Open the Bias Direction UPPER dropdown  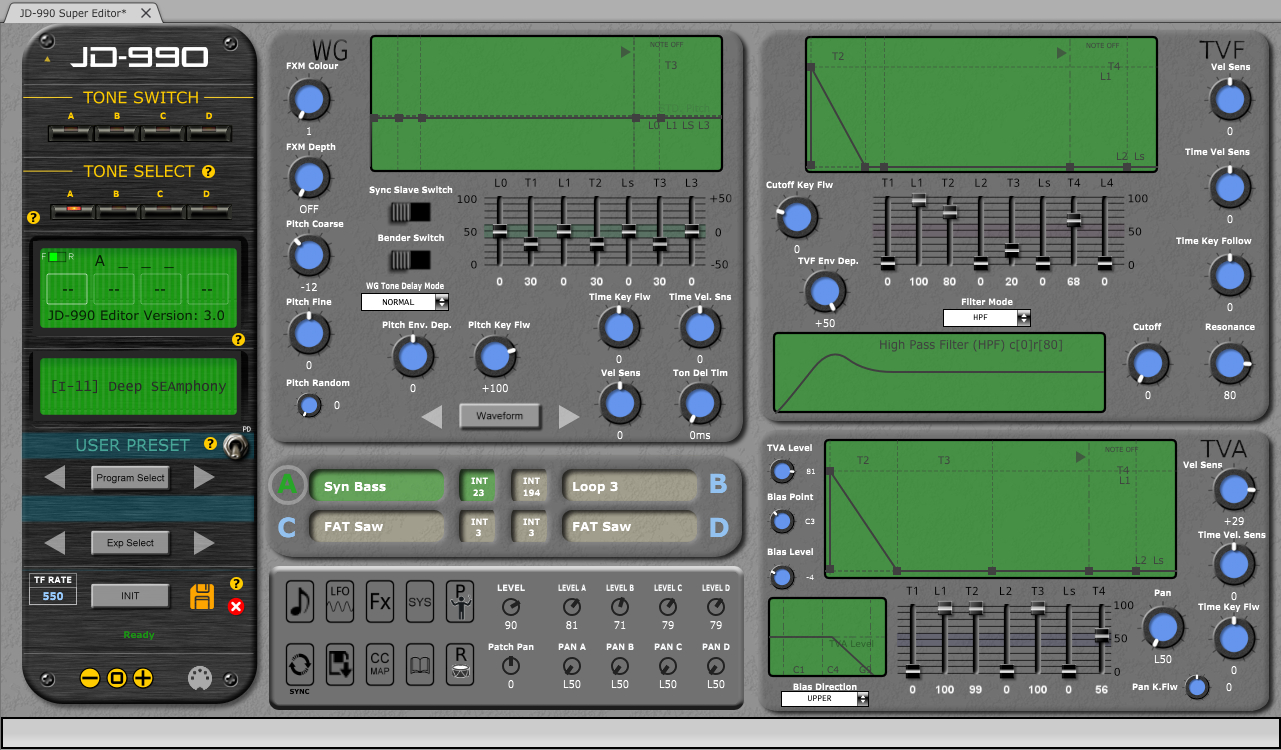pyautogui.click(x=825, y=699)
